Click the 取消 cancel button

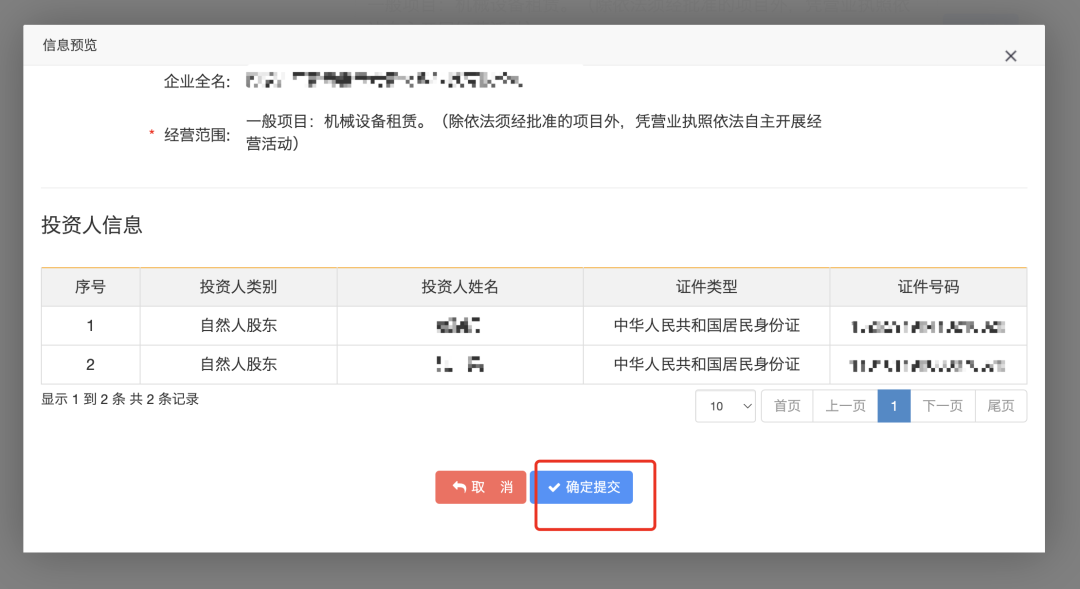[x=480, y=487]
